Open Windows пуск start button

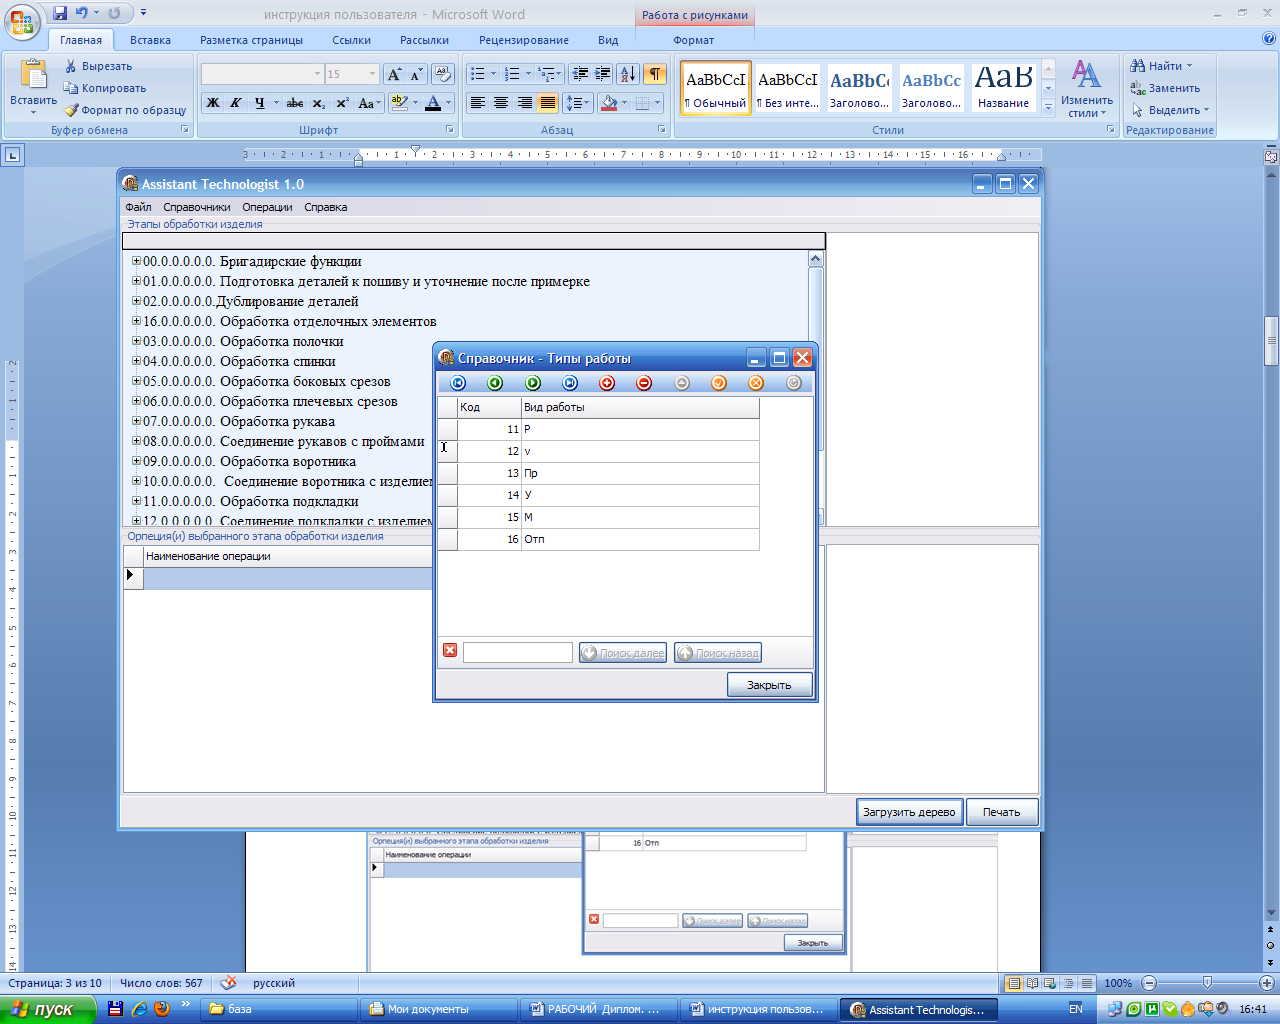(48, 1009)
